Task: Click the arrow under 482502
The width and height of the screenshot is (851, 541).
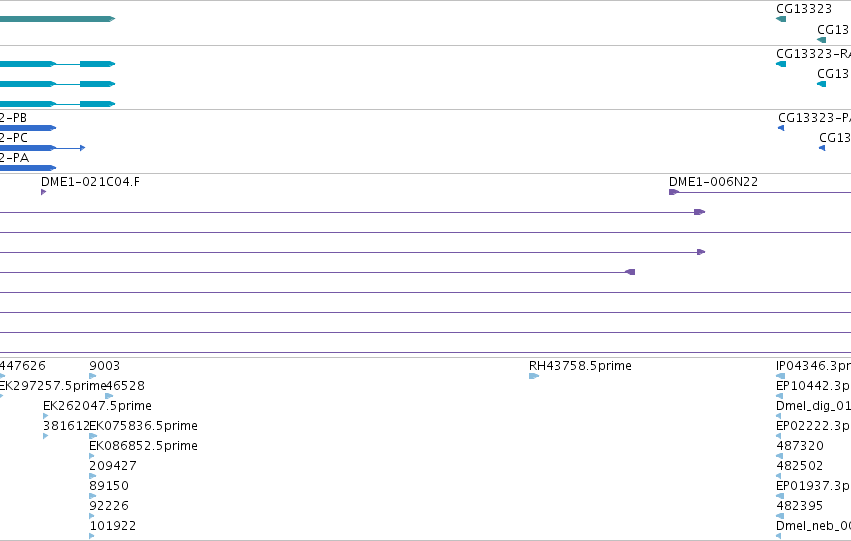Action: (x=779, y=476)
